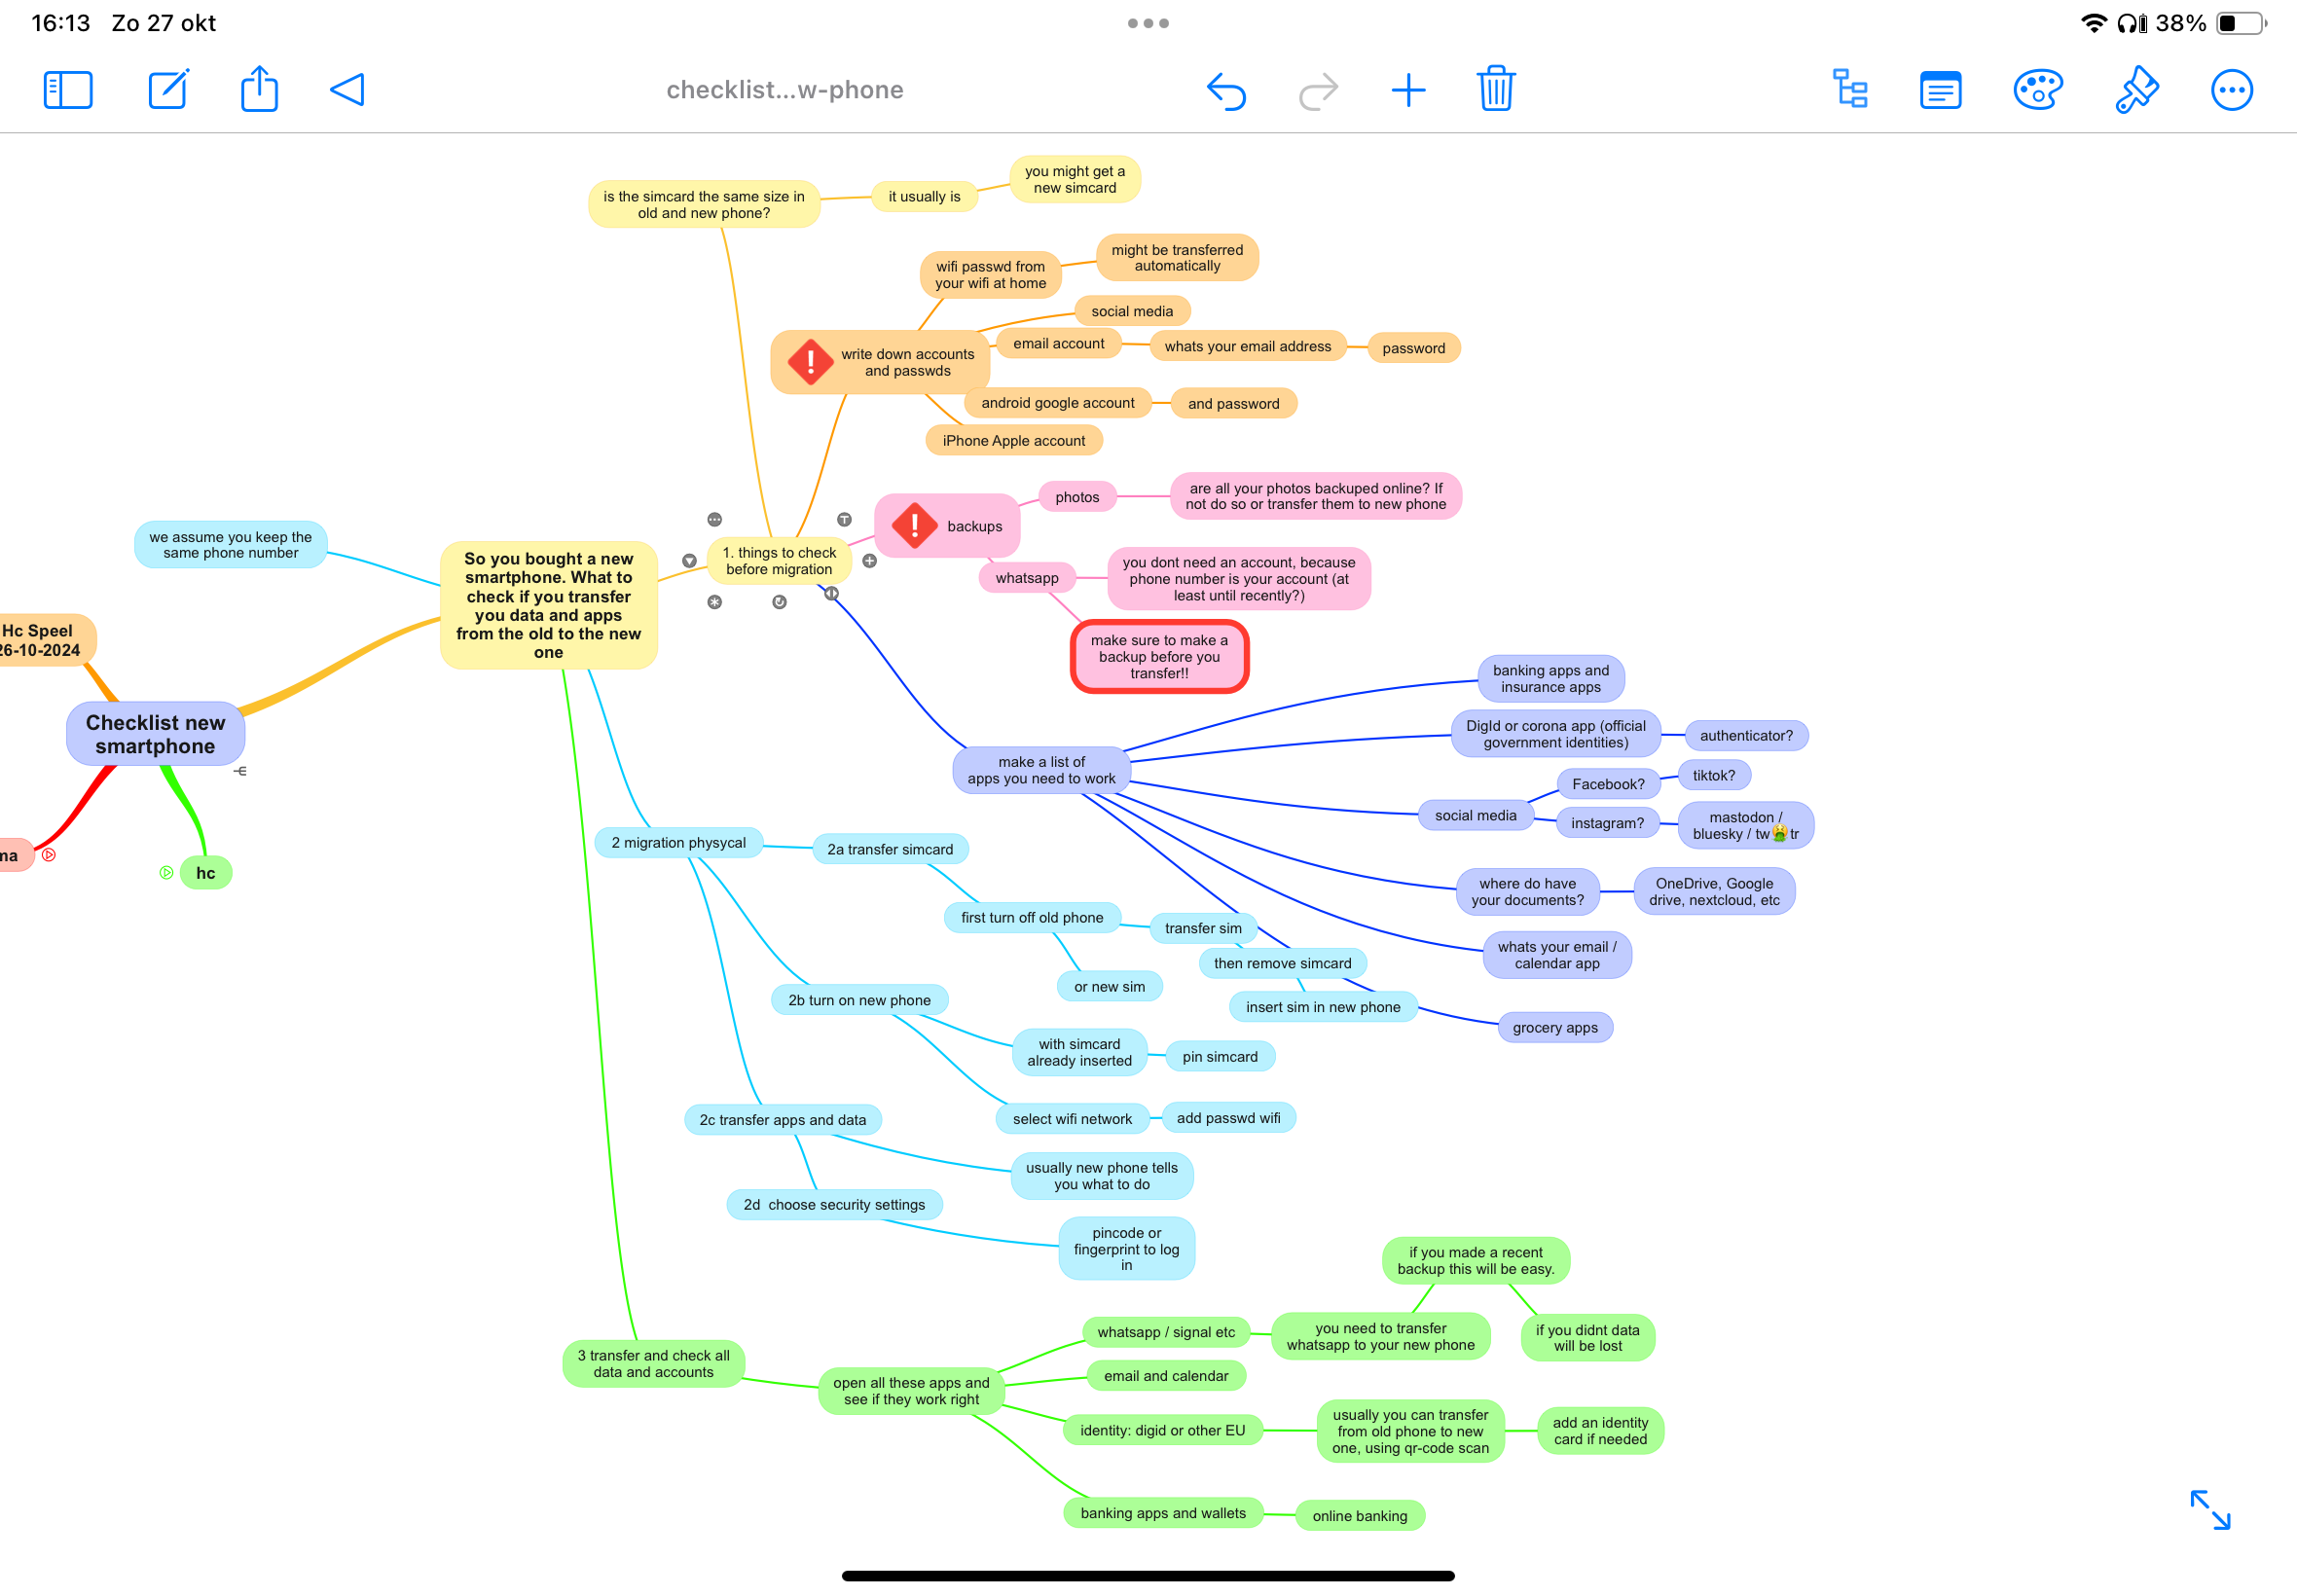Select 'might be transferred automatically' node

pos(1177,257)
